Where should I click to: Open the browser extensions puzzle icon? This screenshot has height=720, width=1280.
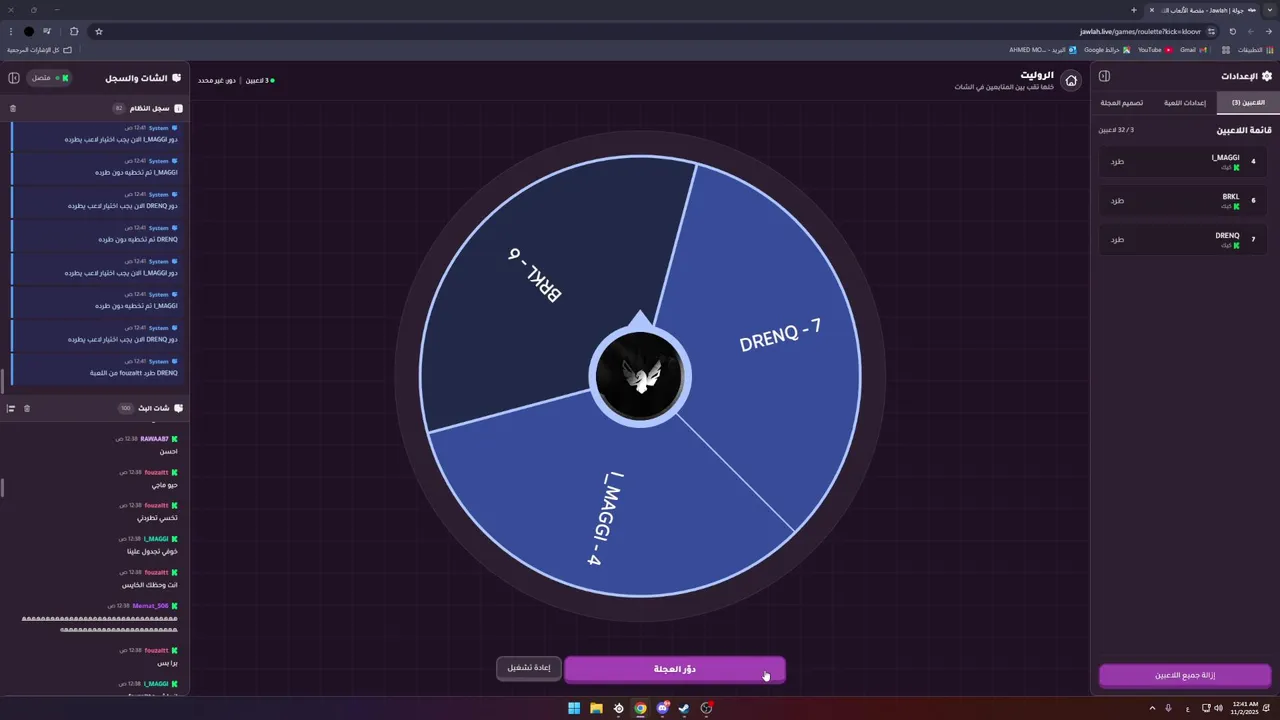point(74,31)
